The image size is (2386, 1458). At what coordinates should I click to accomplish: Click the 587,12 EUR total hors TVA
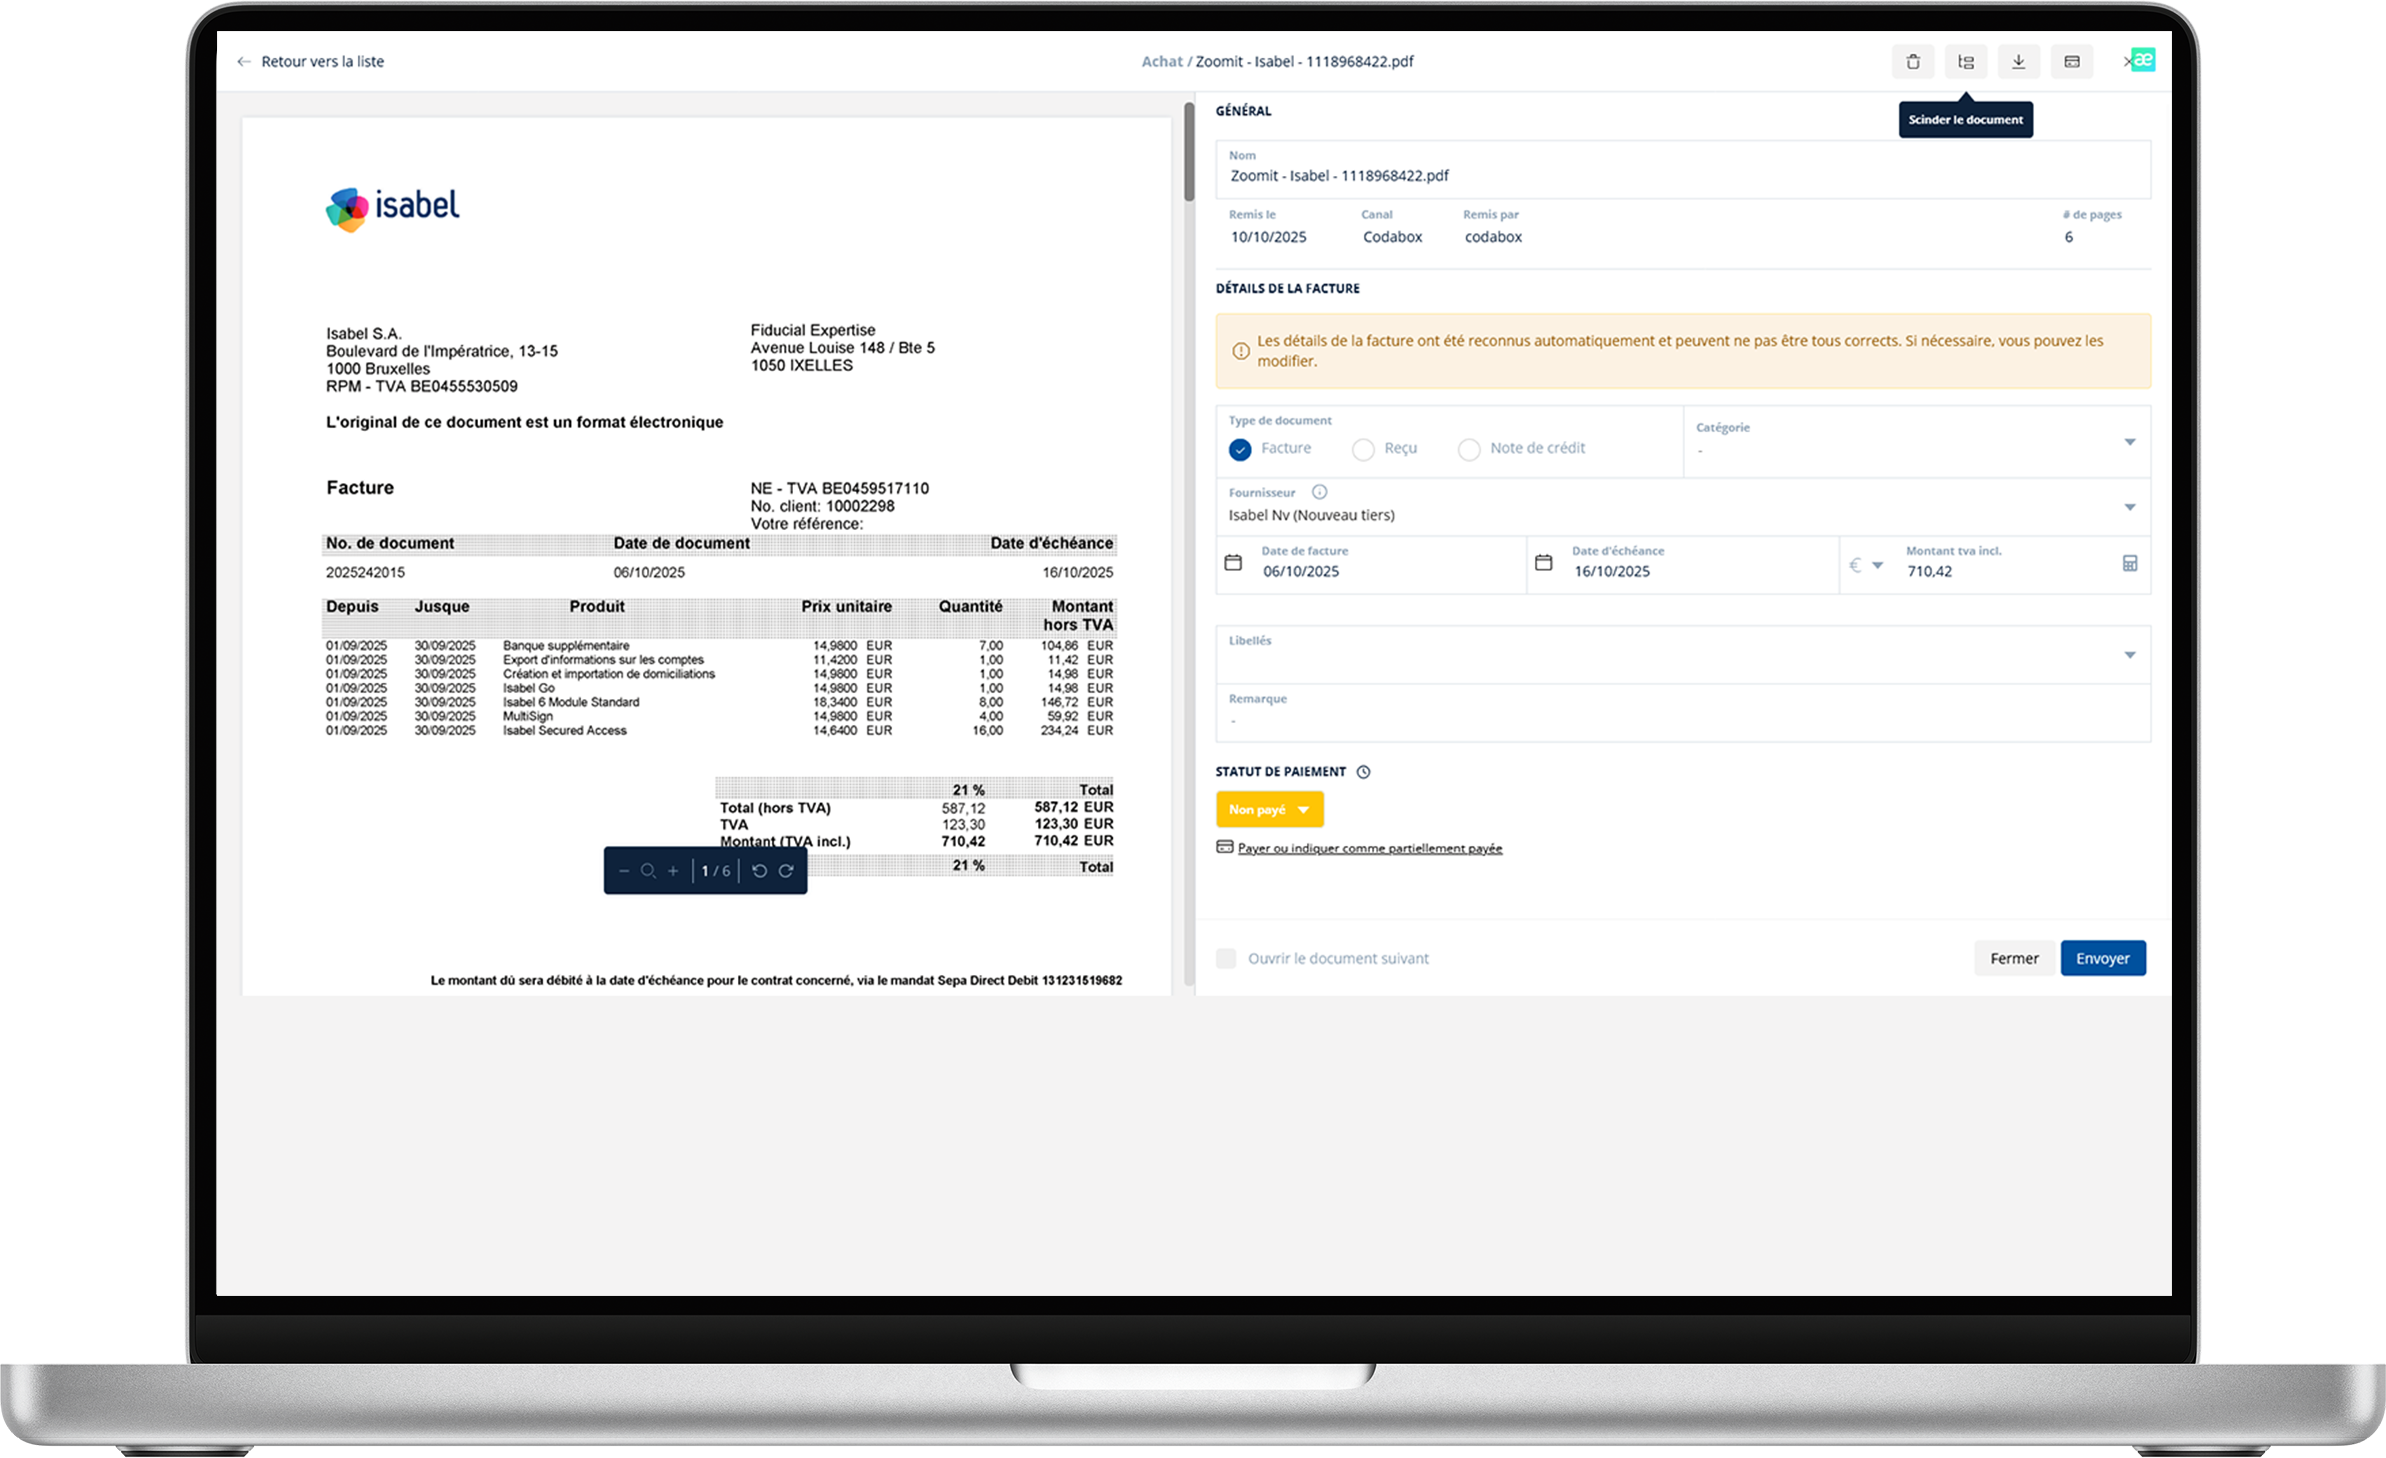tap(1074, 807)
